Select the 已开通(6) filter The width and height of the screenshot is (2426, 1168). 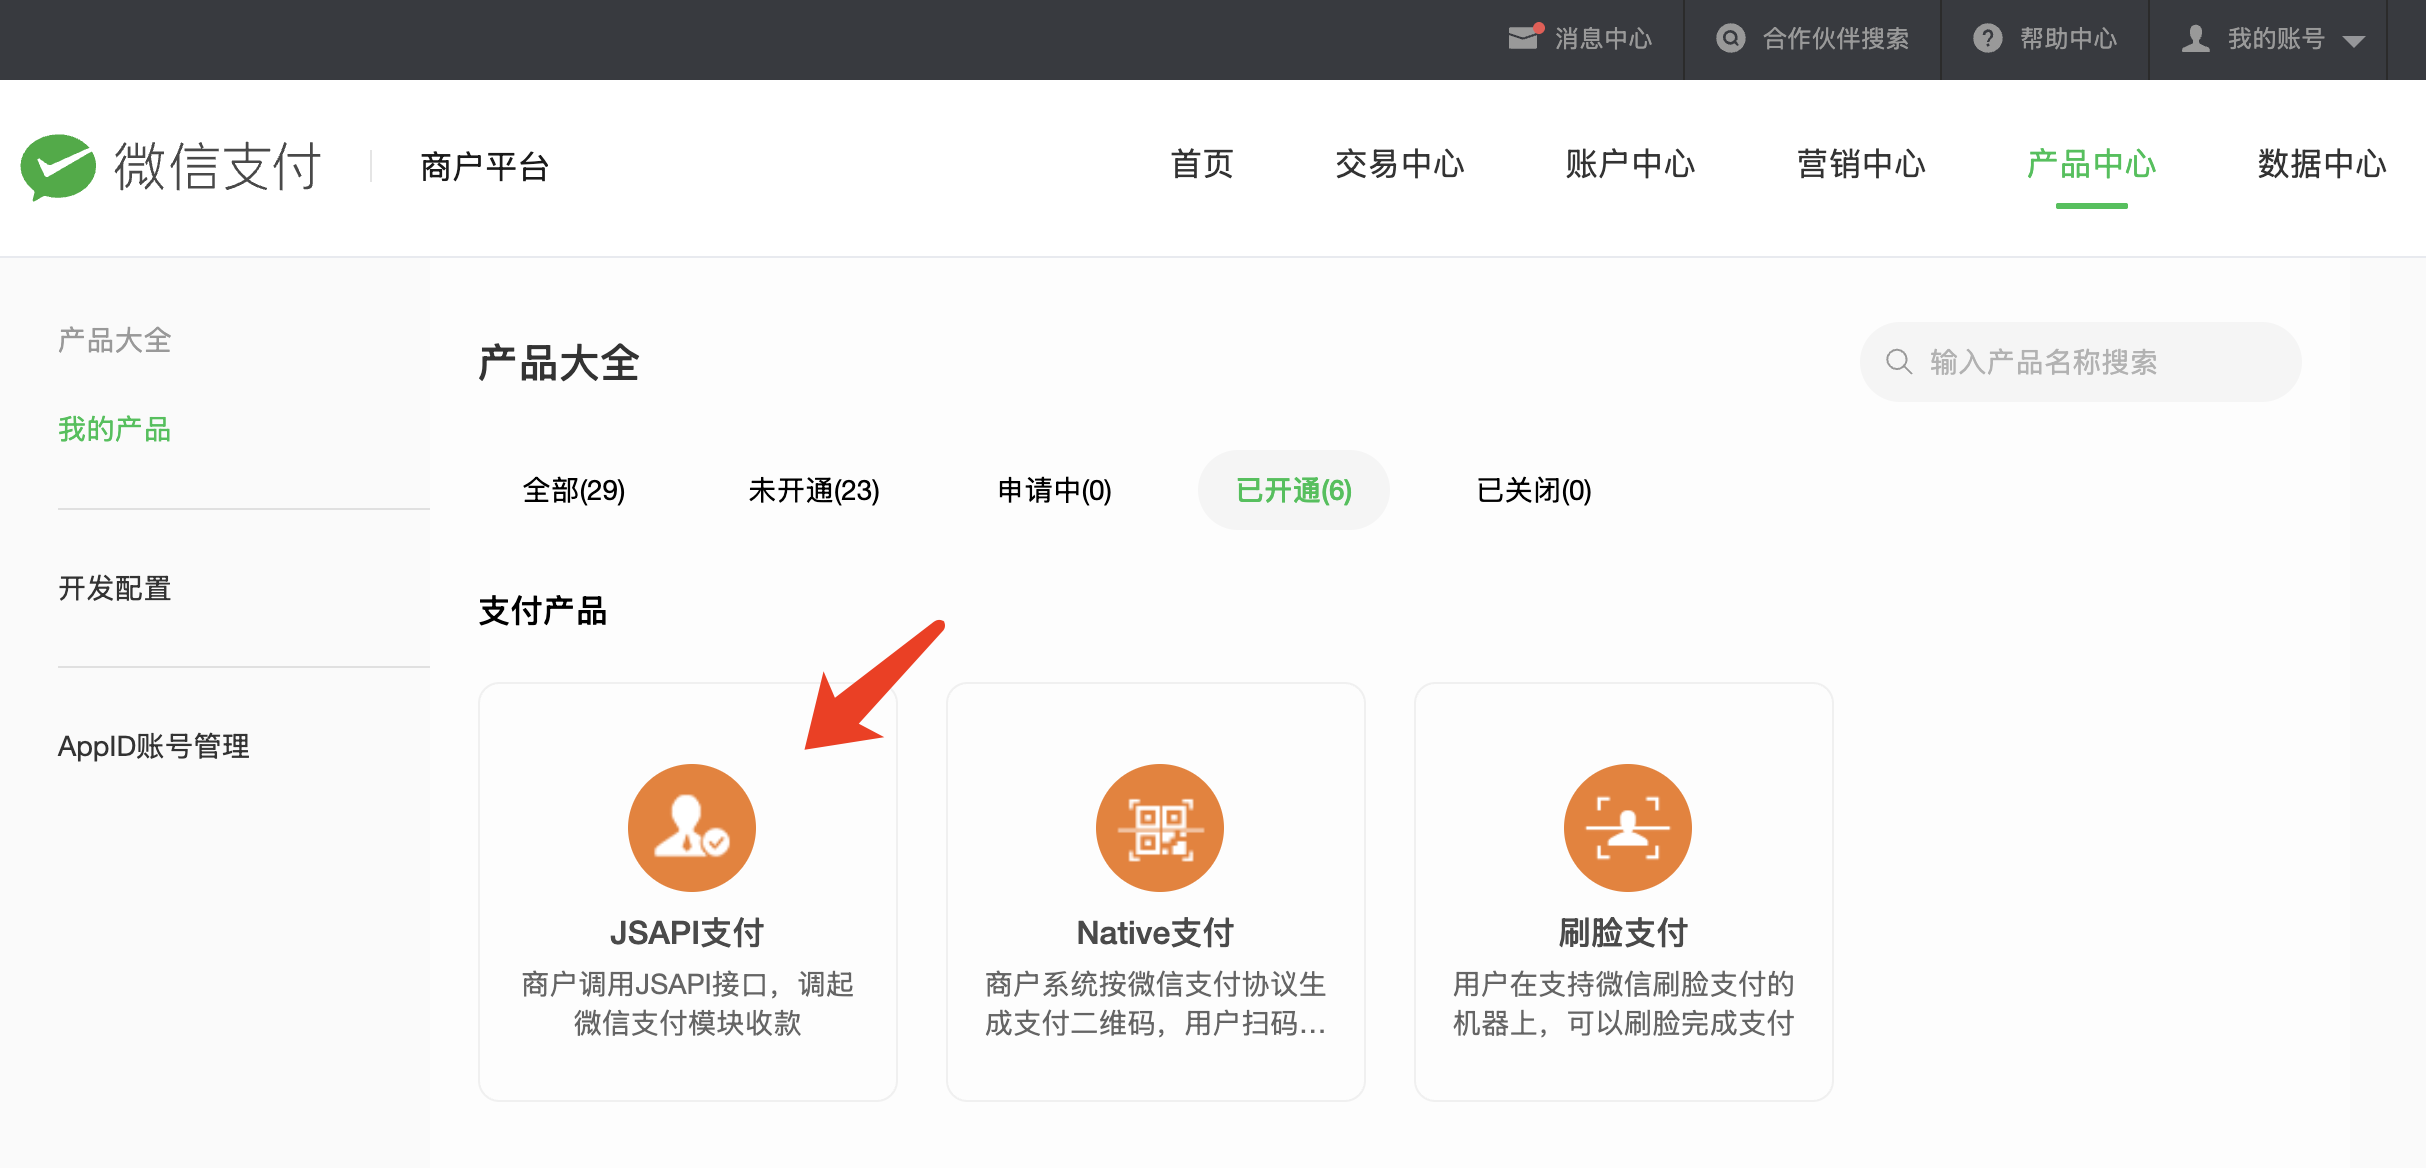tap(1294, 490)
